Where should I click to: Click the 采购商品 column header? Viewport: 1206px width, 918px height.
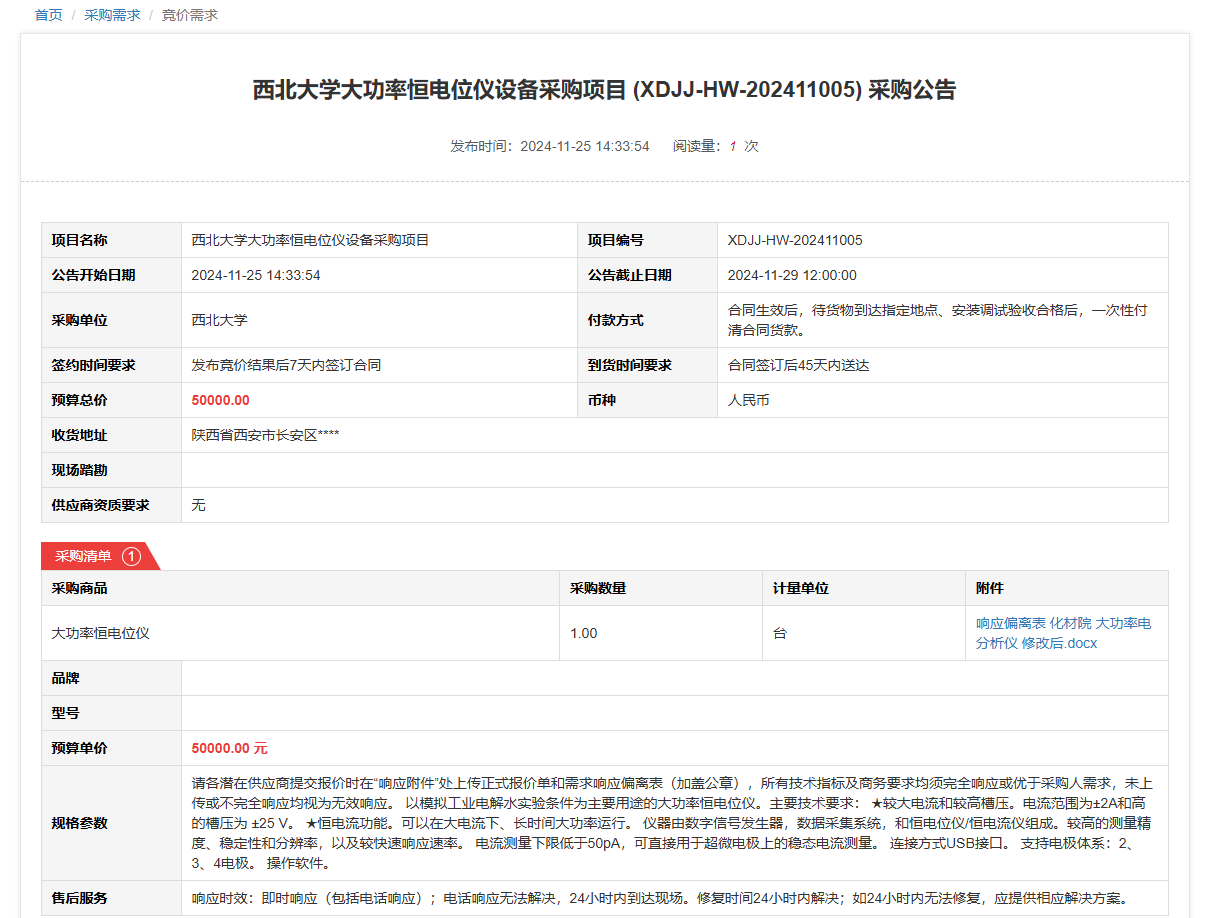pyautogui.click(x=80, y=588)
